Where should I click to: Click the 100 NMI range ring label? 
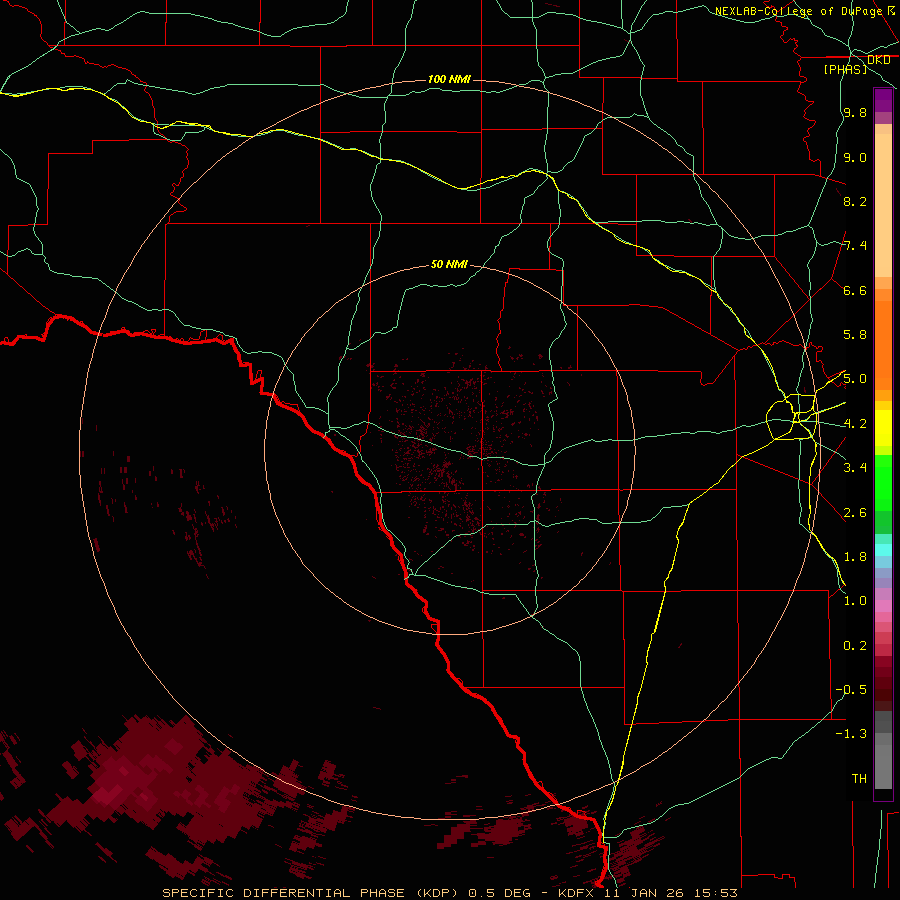click(x=449, y=79)
